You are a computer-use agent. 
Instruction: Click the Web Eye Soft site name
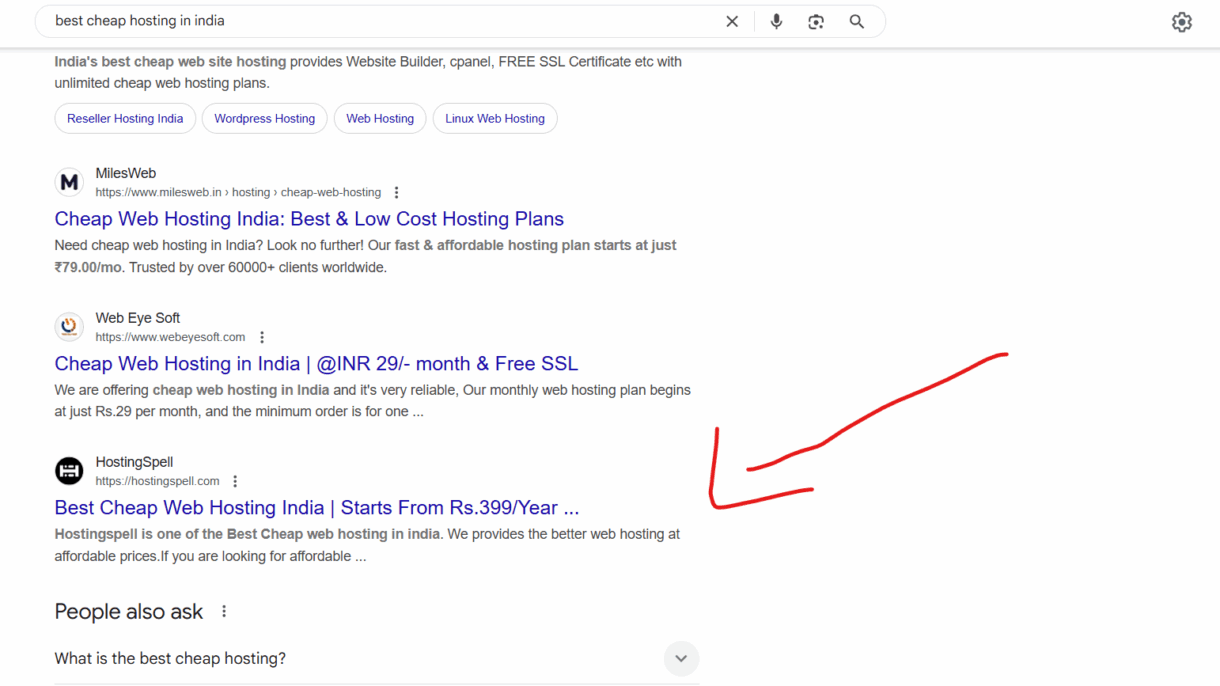(138, 317)
